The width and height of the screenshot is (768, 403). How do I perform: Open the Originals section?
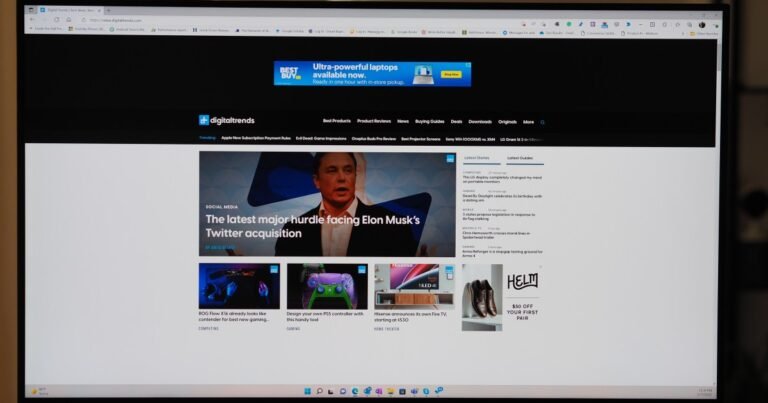pos(507,122)
